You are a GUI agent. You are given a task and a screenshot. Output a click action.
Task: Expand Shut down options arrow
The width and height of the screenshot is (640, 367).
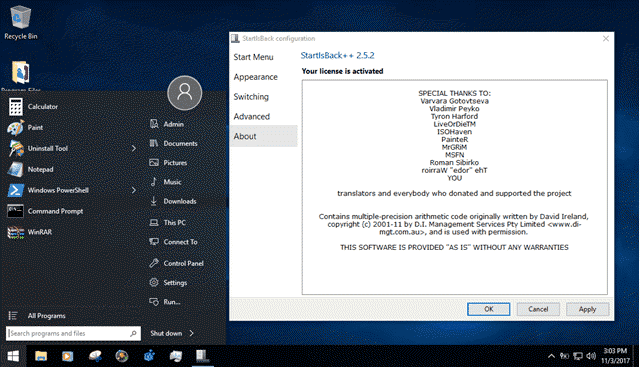coord(192,334)
